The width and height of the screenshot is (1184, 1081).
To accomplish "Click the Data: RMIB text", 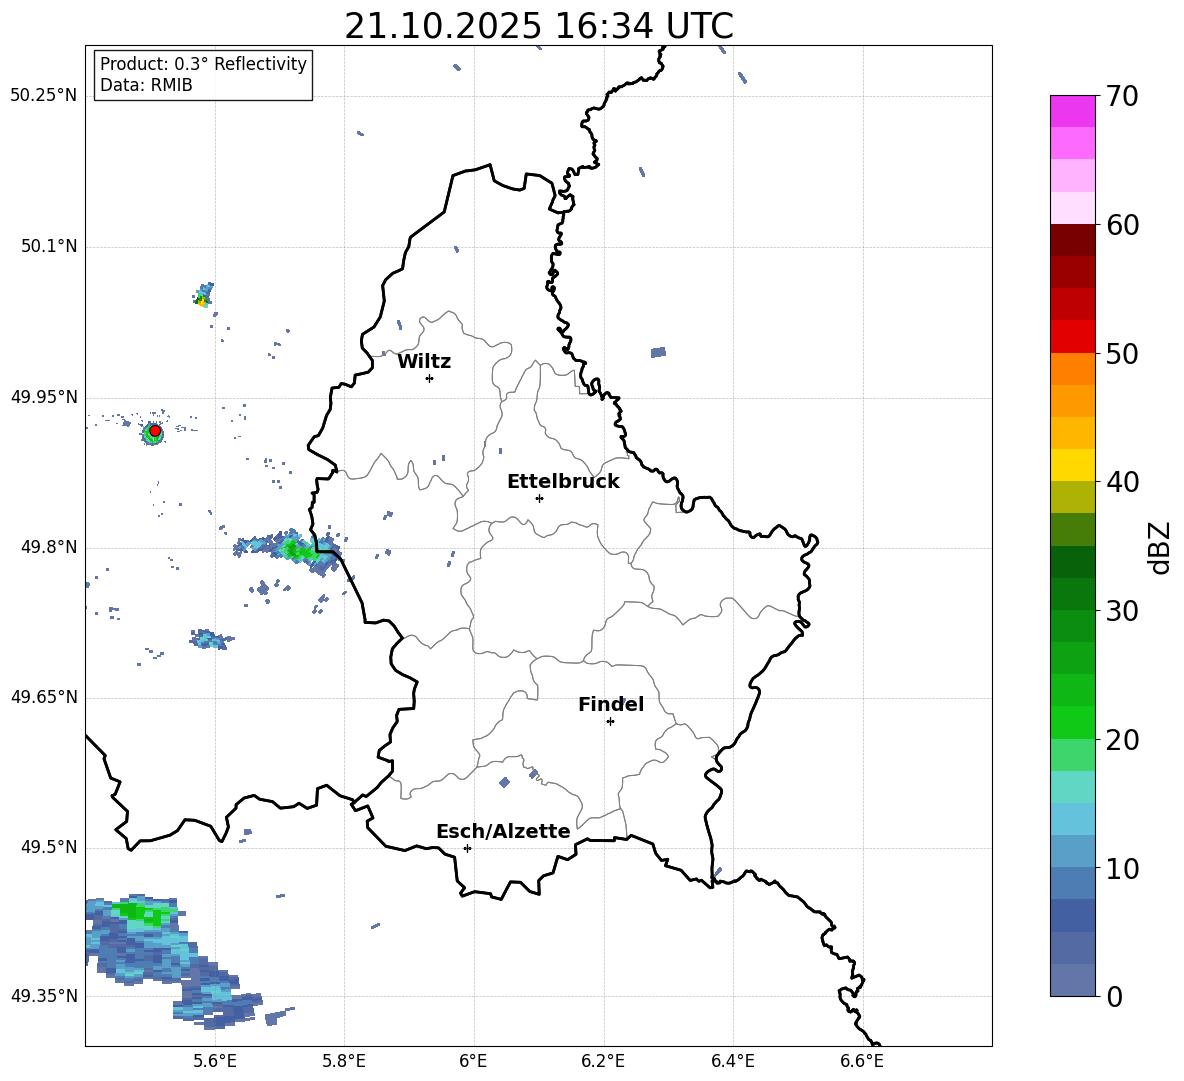I will point(146,85).
